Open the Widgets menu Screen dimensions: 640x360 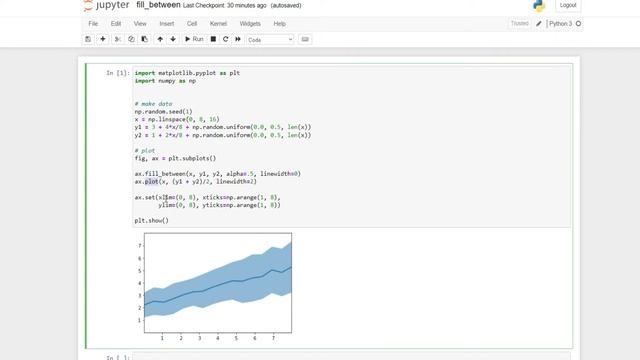click(x=250, y=24)
